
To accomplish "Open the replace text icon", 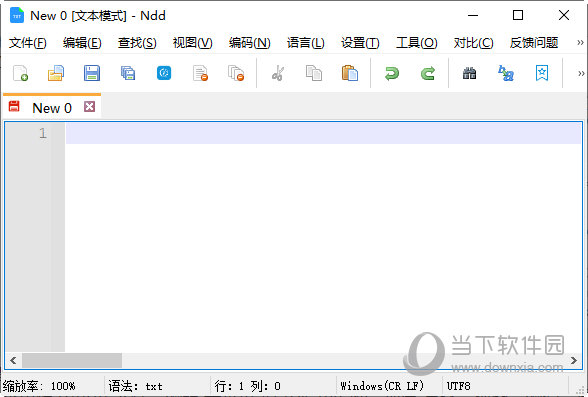I will click(x=506, y=73).
